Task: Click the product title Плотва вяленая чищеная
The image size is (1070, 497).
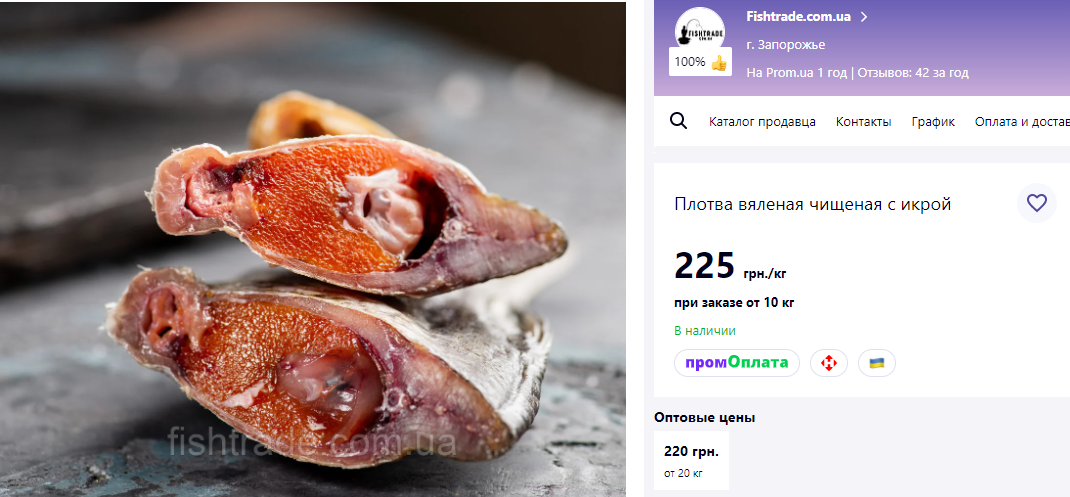Action: coord(812,204)
